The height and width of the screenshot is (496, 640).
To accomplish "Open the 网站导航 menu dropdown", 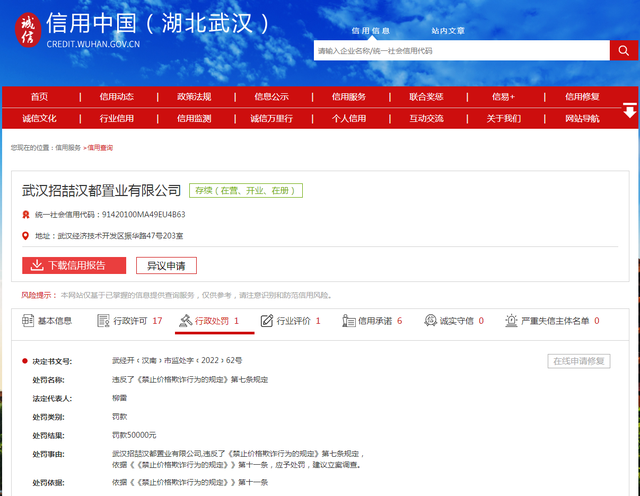I will pyautogui.click(x=582, y=119).
